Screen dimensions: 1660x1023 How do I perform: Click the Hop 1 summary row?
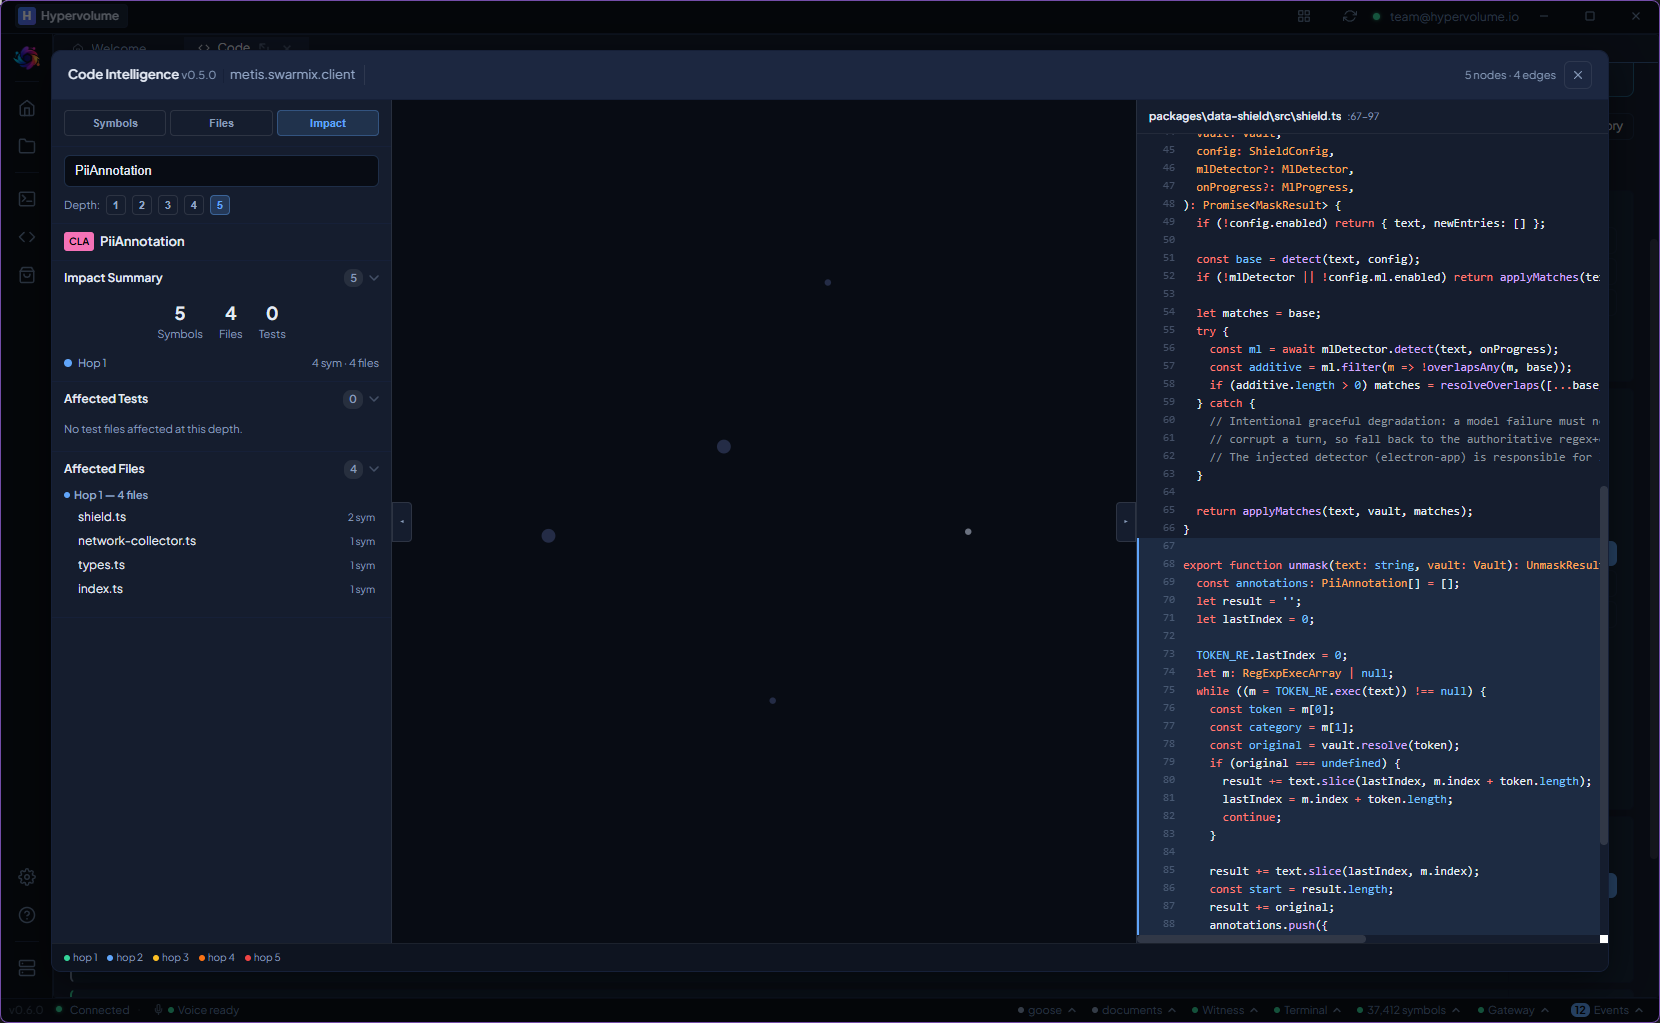click(x=221, y=363)
